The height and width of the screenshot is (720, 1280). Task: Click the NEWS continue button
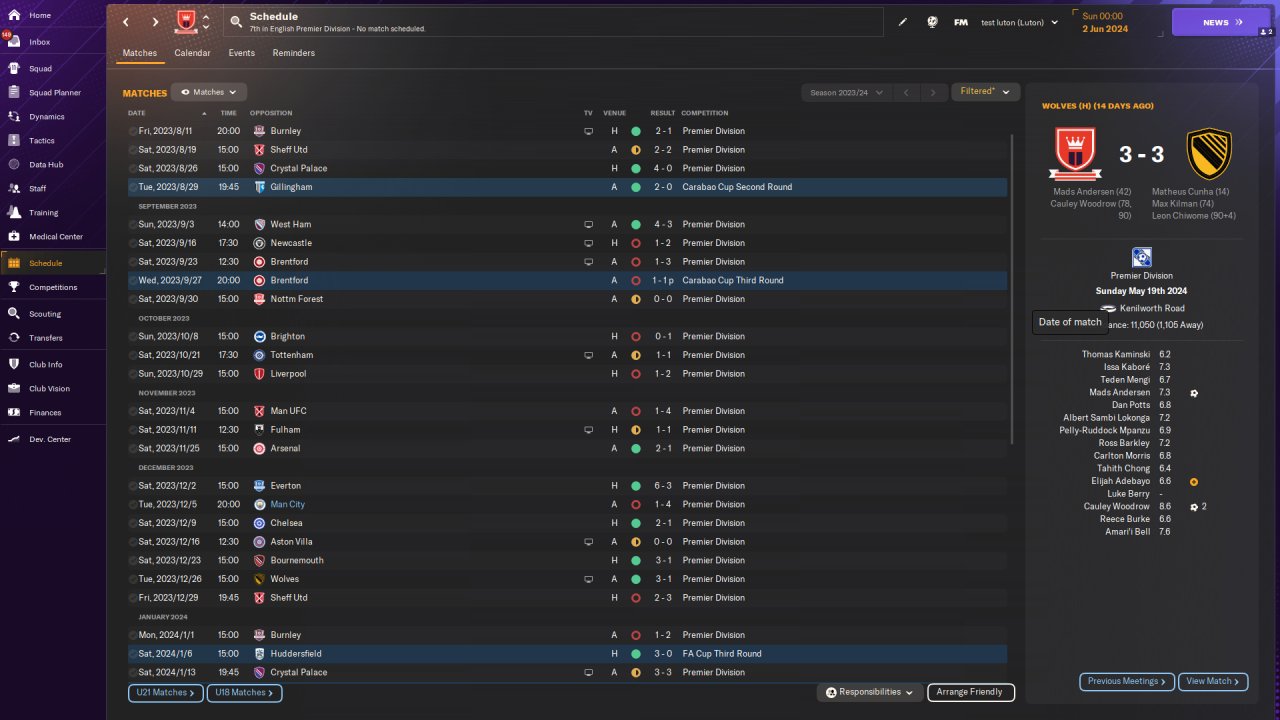tap(1221, 22)
